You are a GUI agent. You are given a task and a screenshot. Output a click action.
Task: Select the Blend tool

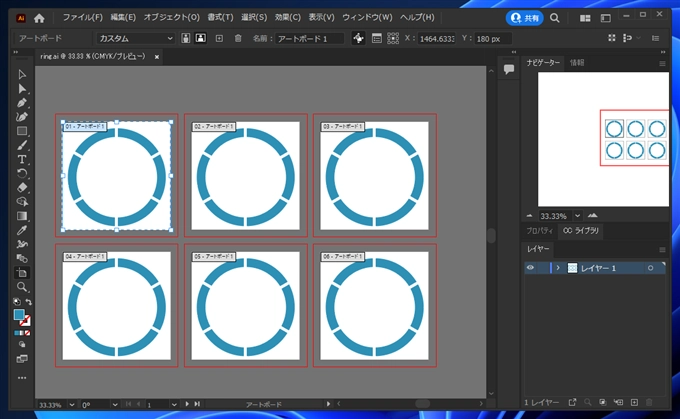click(22, 259)
